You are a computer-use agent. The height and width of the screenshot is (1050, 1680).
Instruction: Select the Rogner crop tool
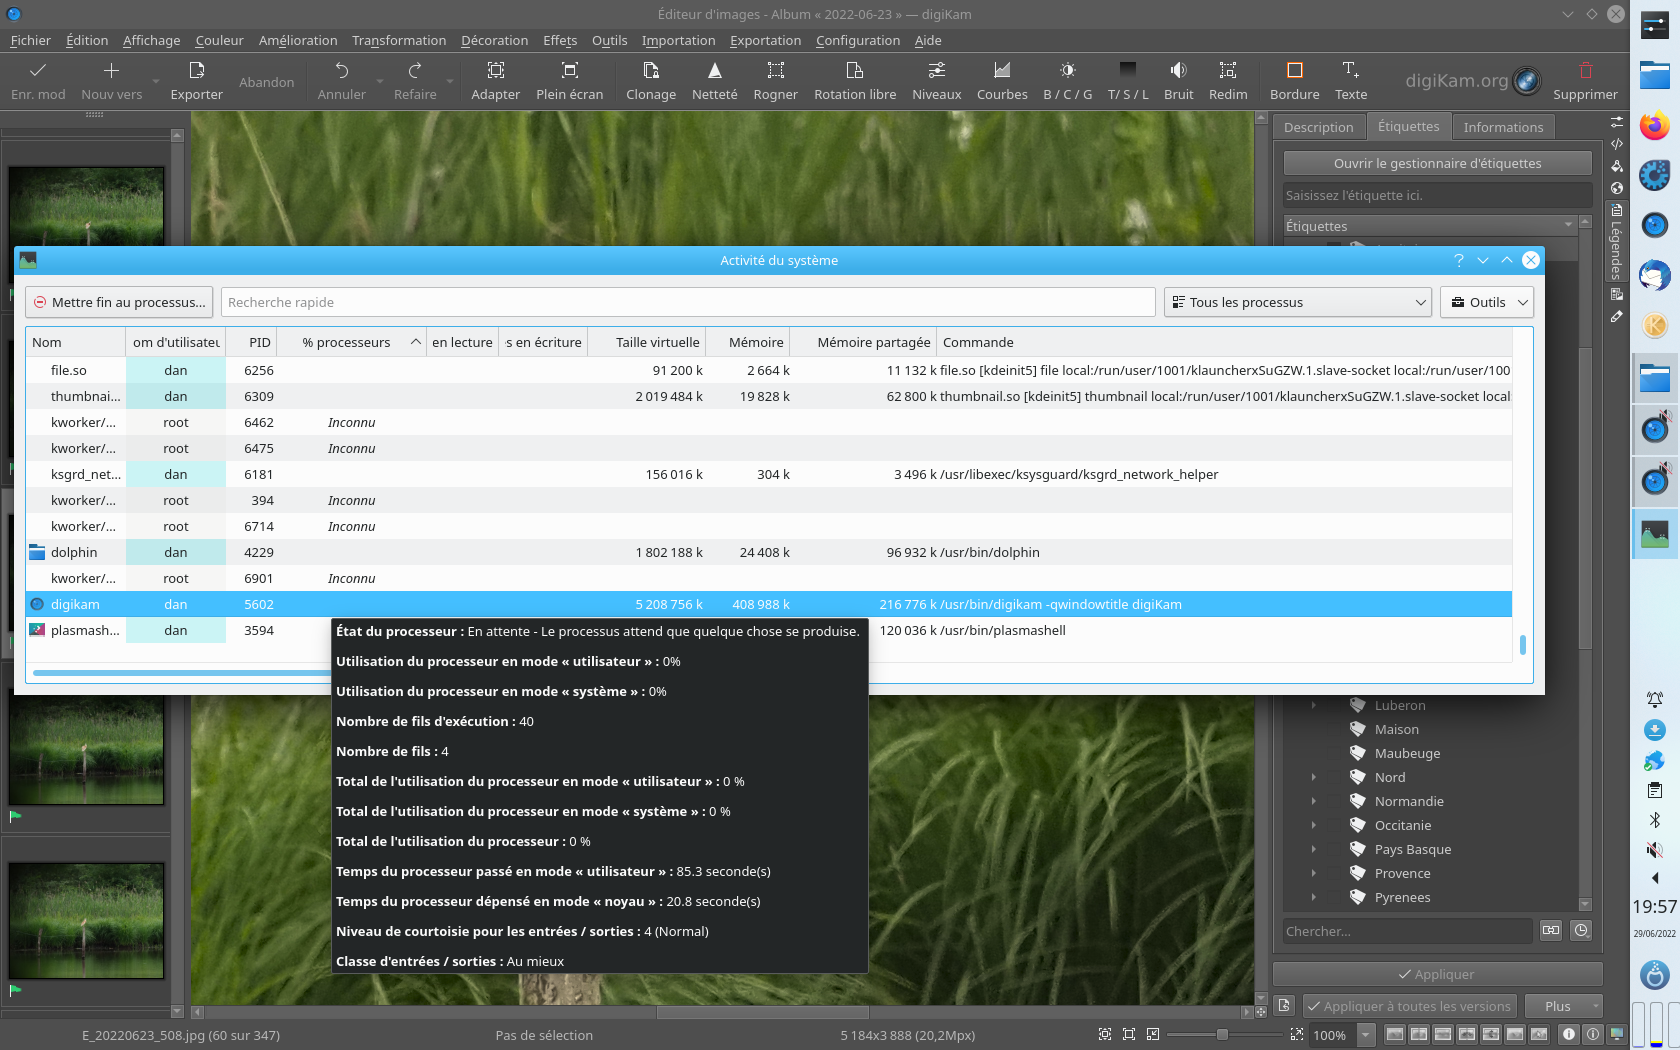coord(775,81)
